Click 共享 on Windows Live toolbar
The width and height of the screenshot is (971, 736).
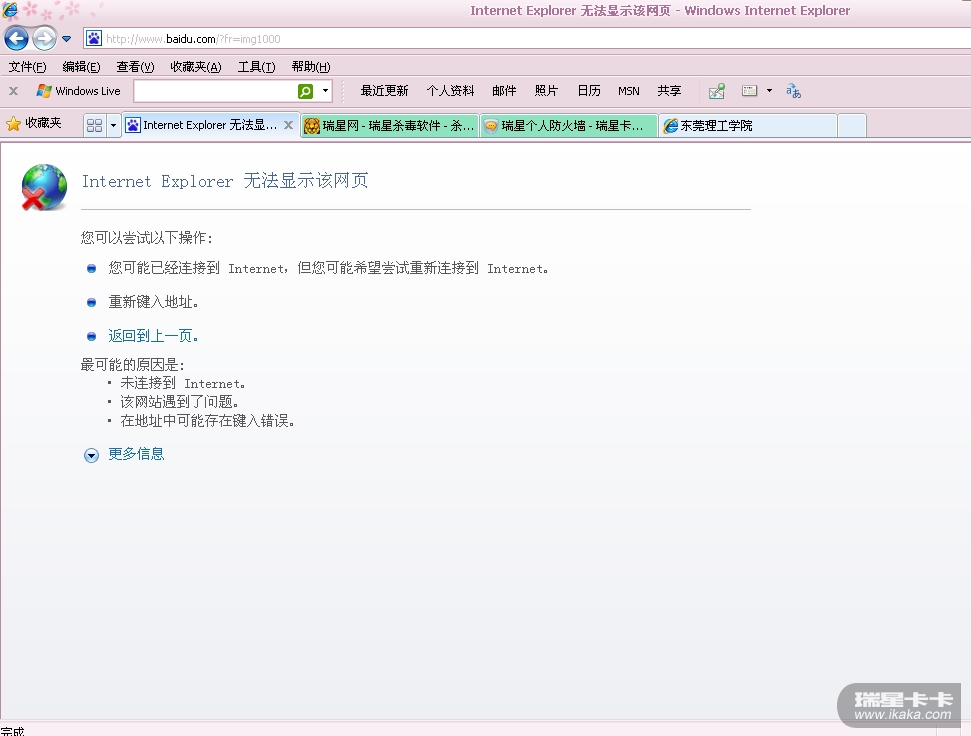click(669, 91)
